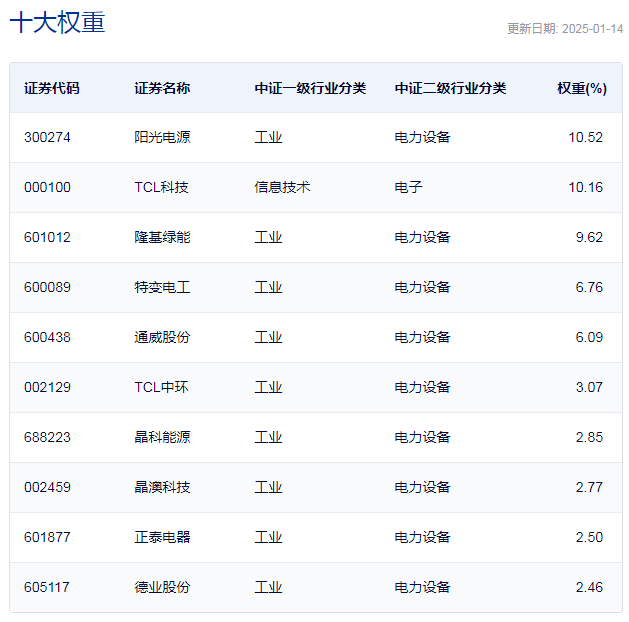Viewport: 629px width, 622px height.
Task: Select TCL科技 in the name column
Action: (x=161, y=187)
